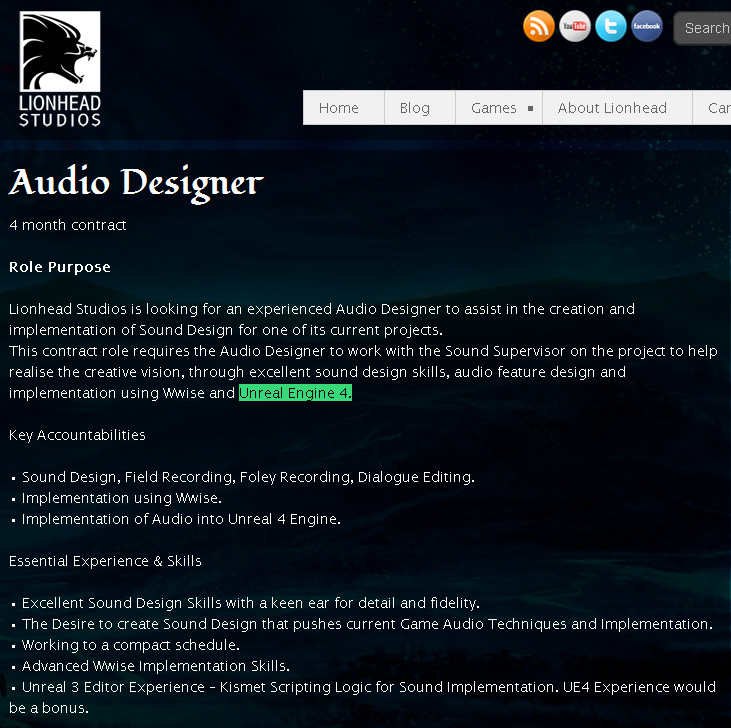The image size is (731, 728).
Task: Focus the Search input field
Action: pos(705,29)
